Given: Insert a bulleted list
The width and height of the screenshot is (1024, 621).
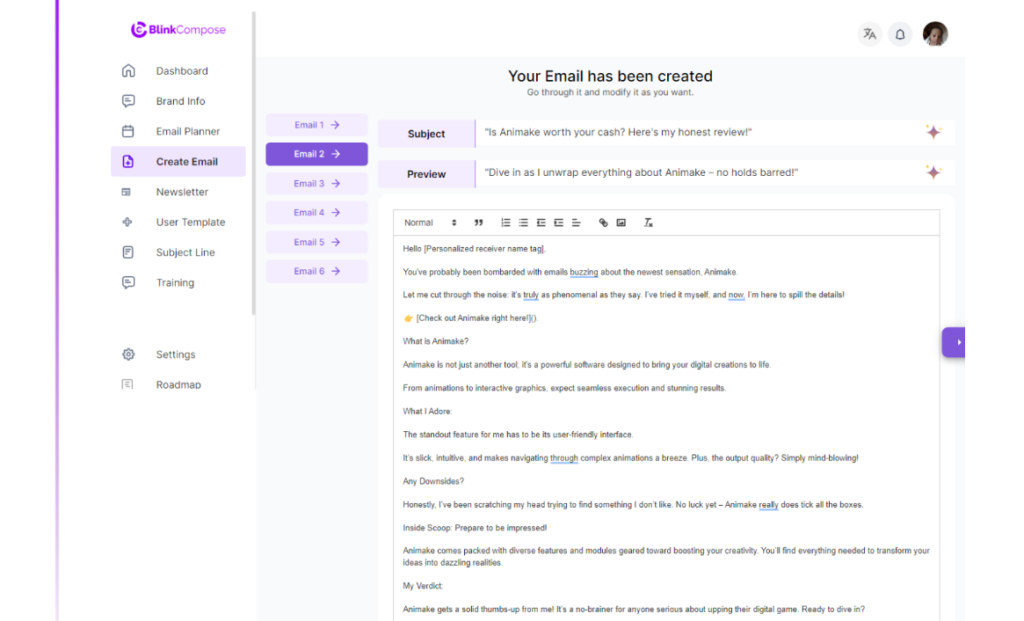Looking at the screenshot, I should click(523, 223).
